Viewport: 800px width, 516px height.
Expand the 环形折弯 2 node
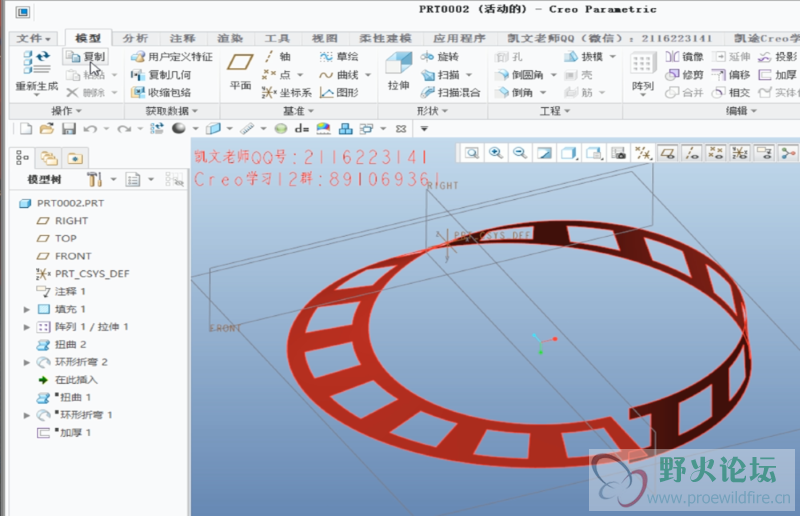click(x=27, y=362)
